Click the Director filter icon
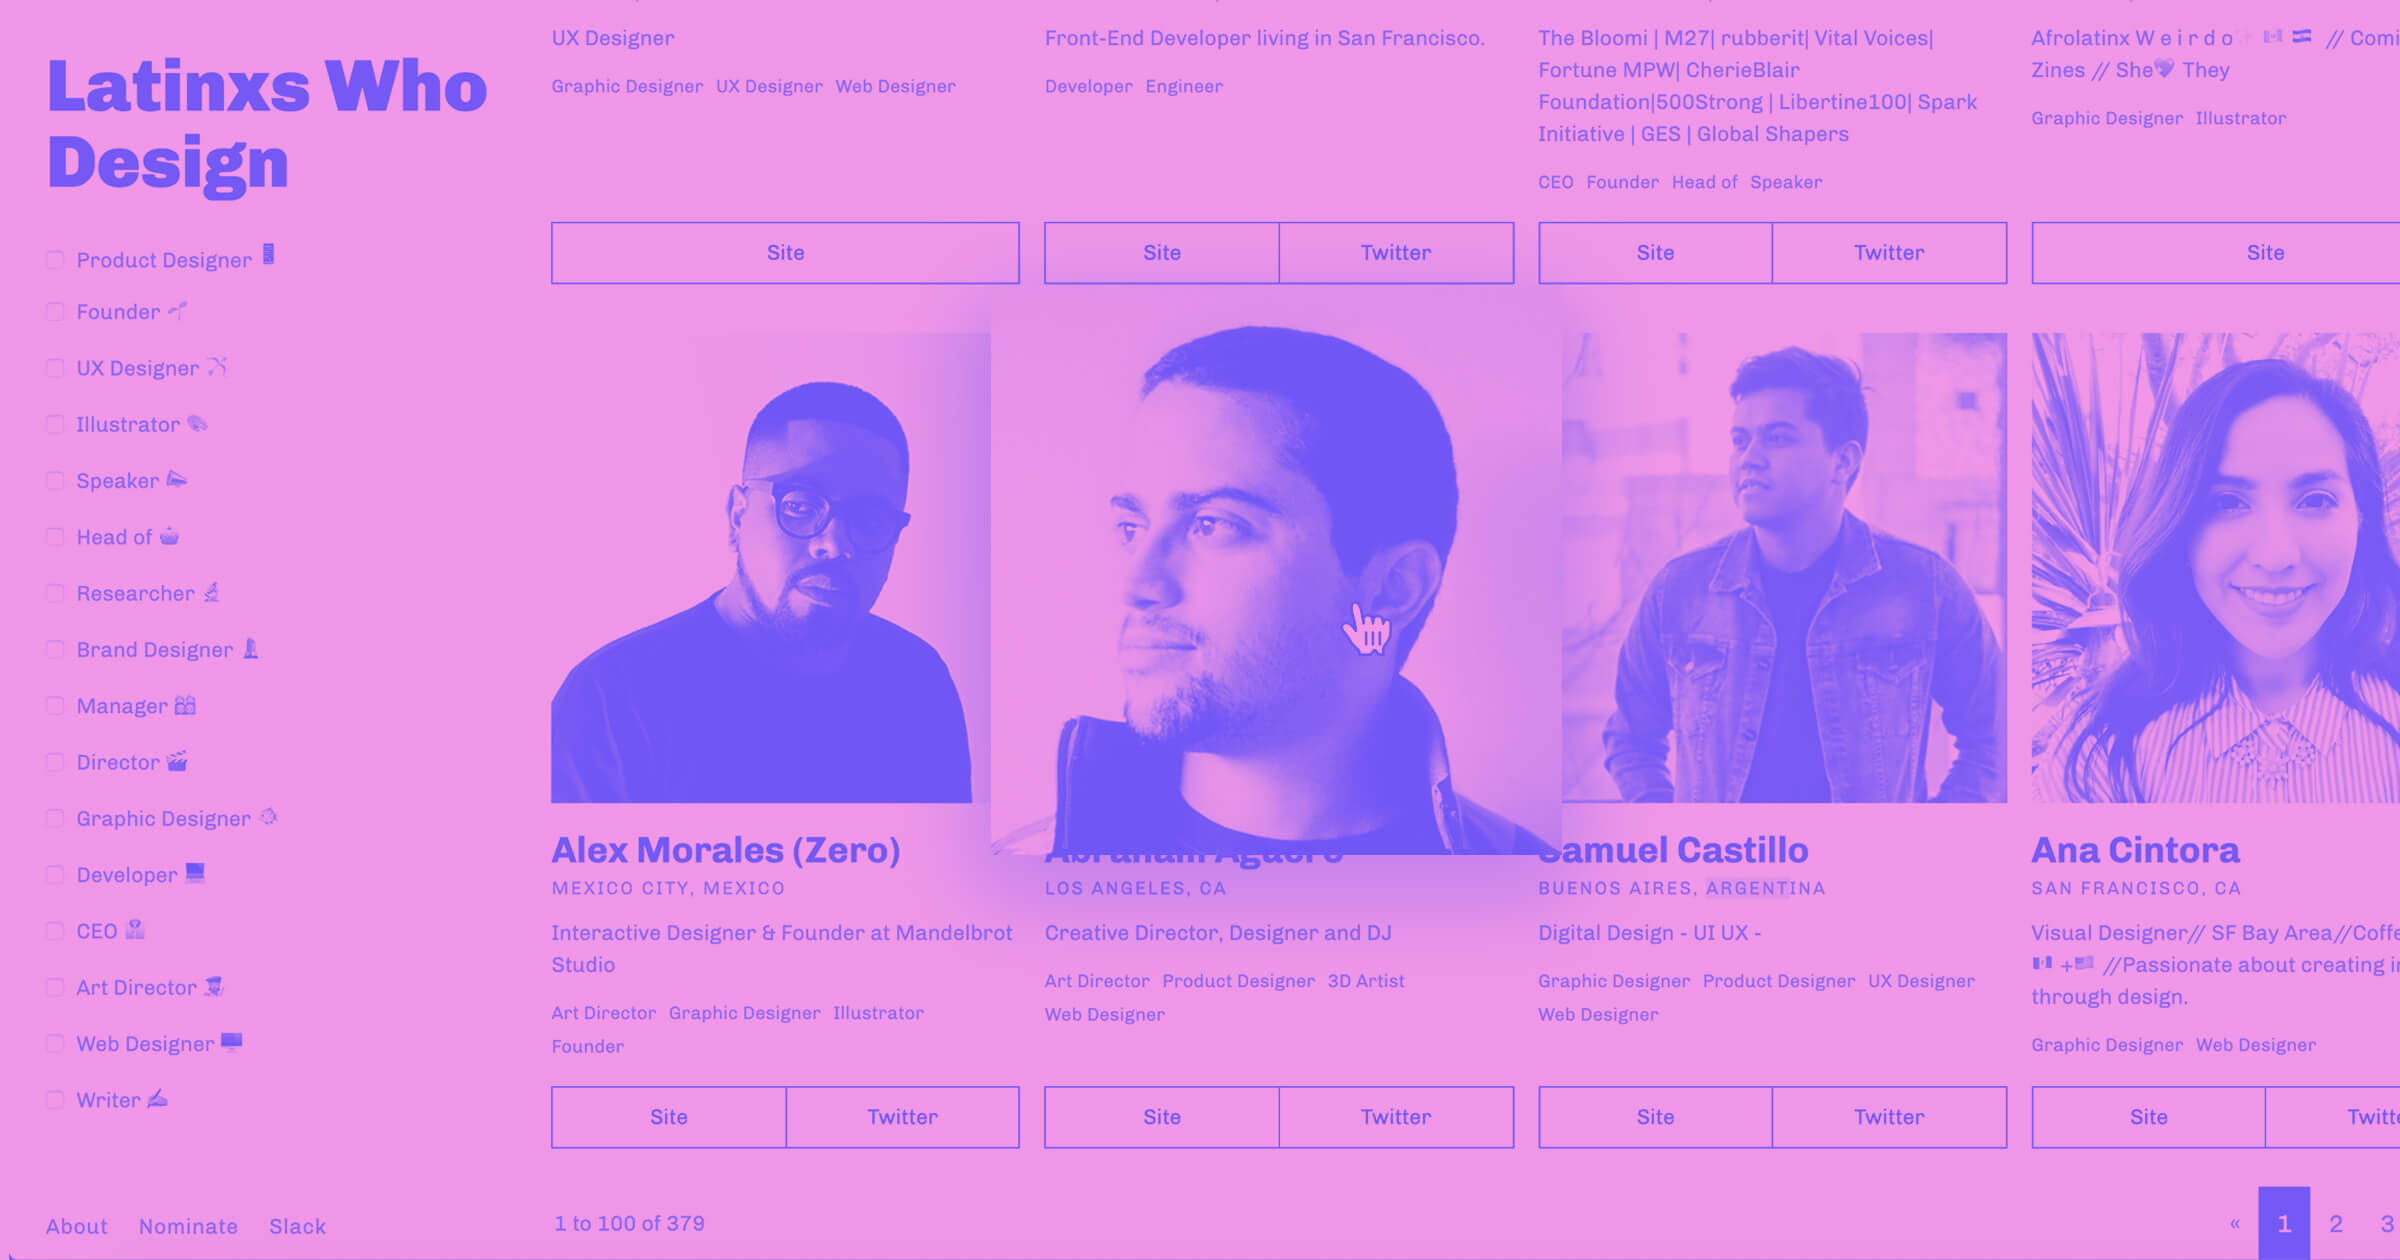The width and height of the screenshot is (2400, 1260). tap(179, 762)
